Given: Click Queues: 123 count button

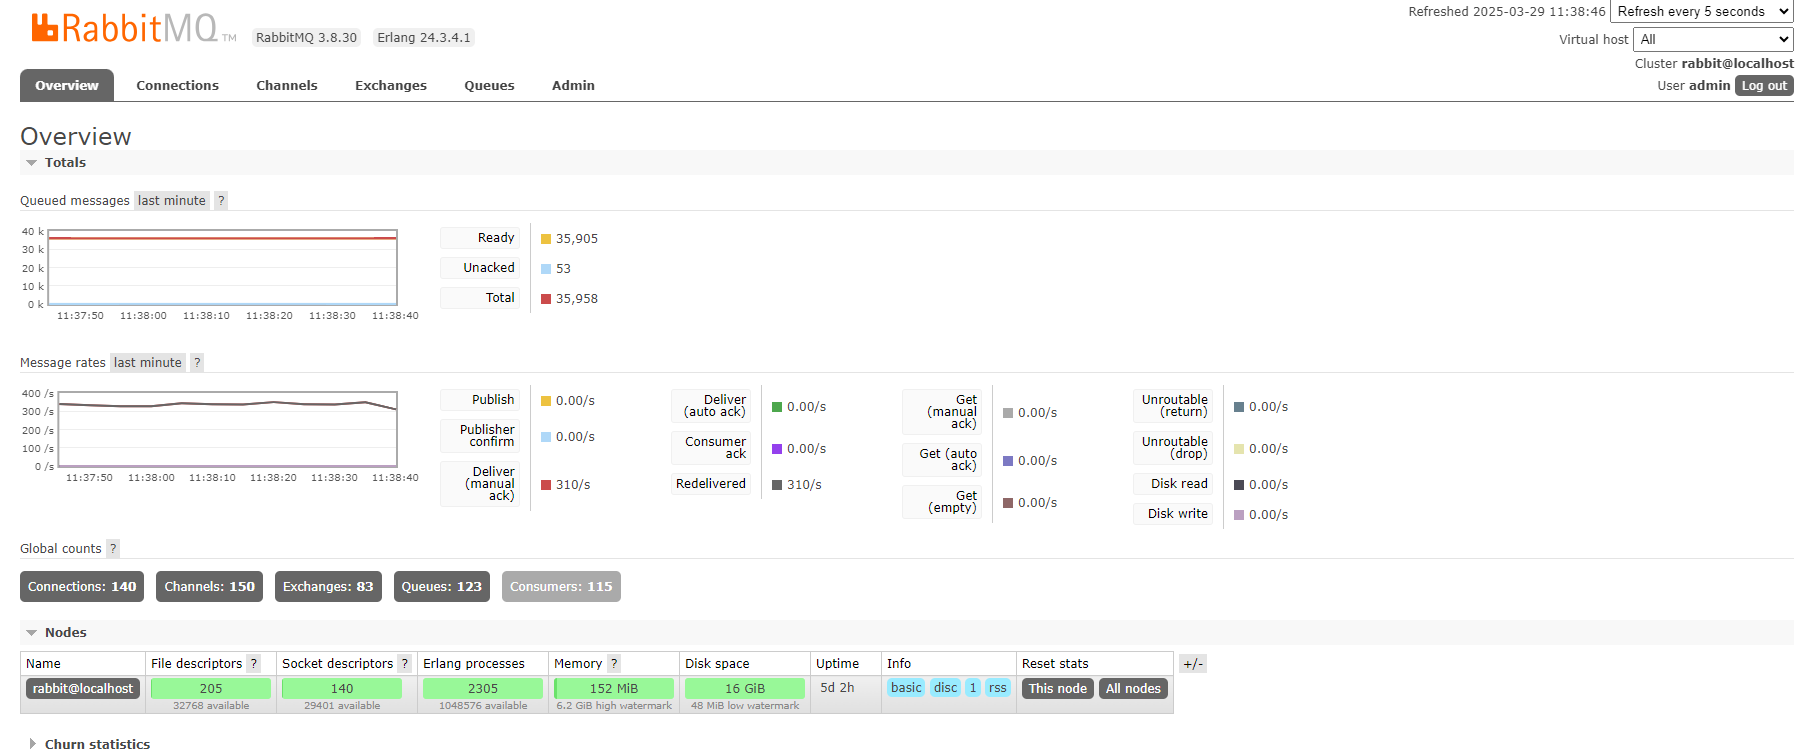Looking at the screenshot, I should pyautogui.click(x=442, y=586).
